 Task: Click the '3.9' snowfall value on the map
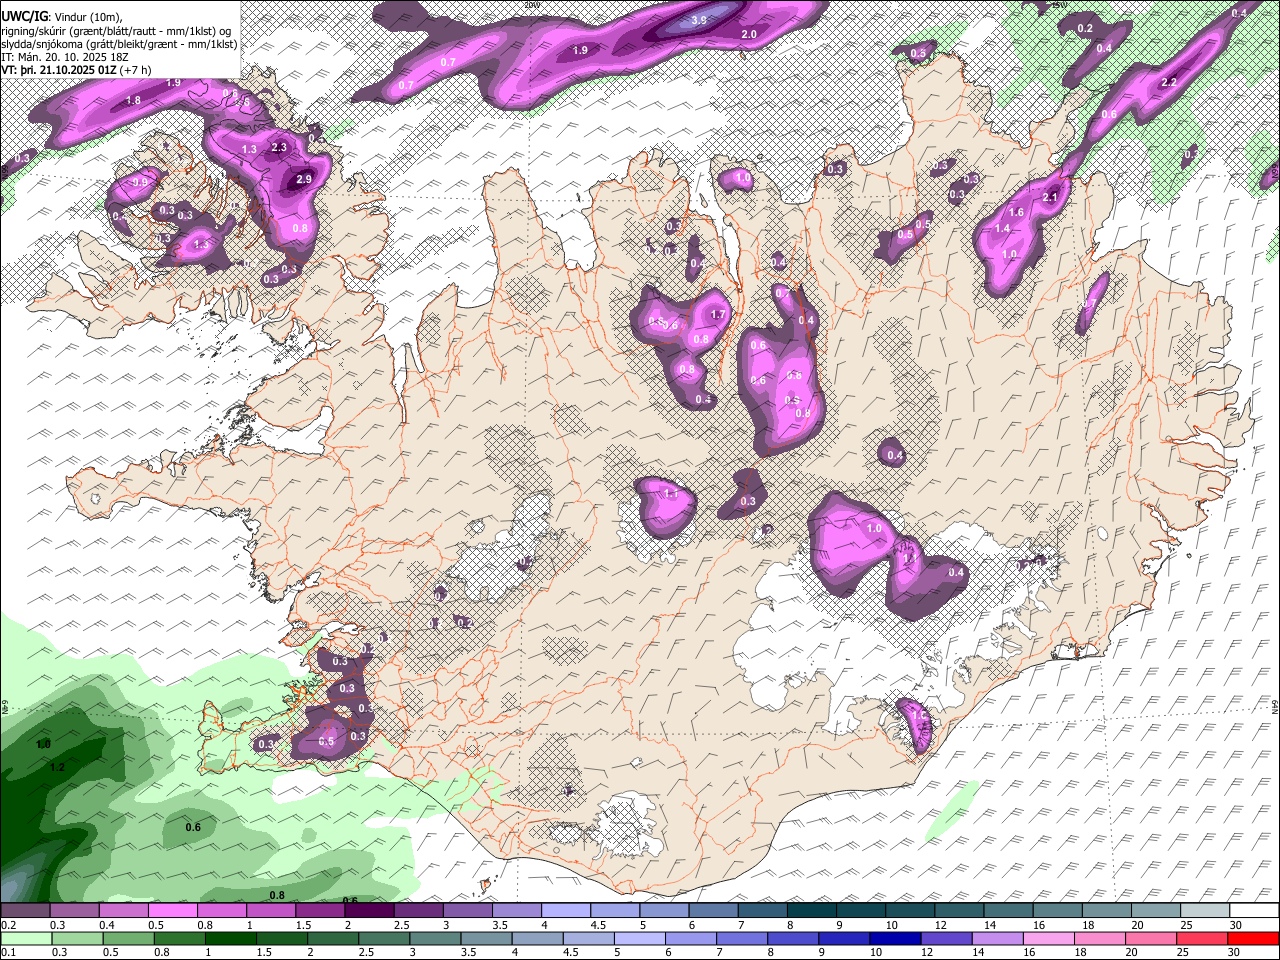tap(699, 20)
